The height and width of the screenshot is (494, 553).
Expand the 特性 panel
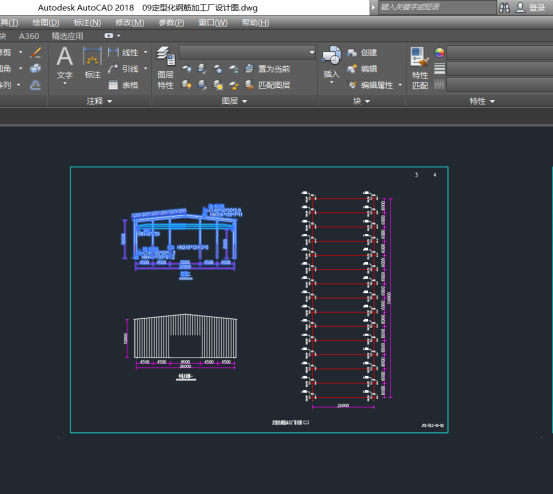pos(482,101)
